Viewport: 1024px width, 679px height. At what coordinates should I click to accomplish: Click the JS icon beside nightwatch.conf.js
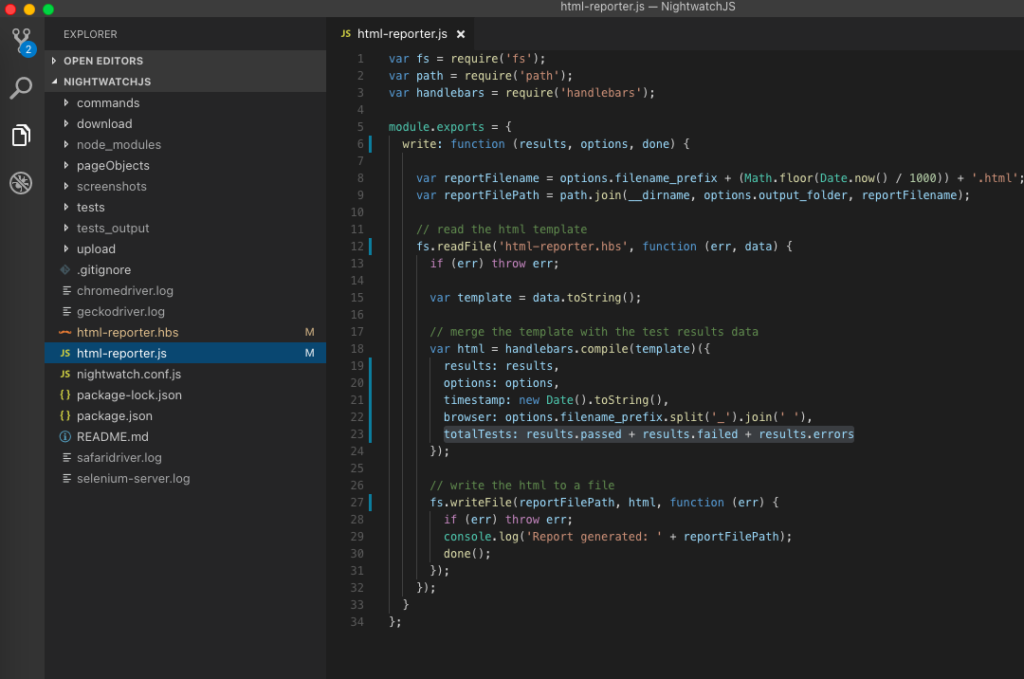click(x=64, y=374)
